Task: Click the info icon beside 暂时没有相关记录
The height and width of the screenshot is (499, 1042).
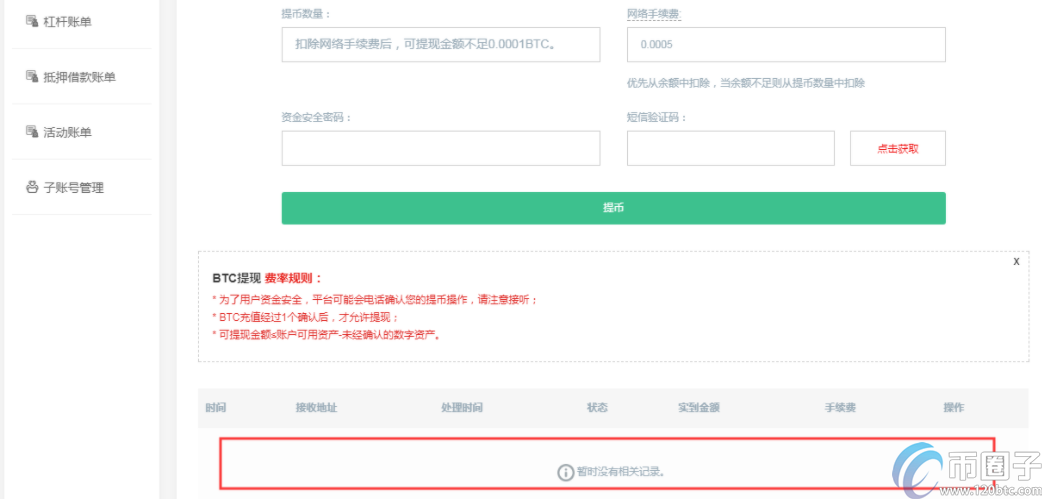Action: (565, 471)
